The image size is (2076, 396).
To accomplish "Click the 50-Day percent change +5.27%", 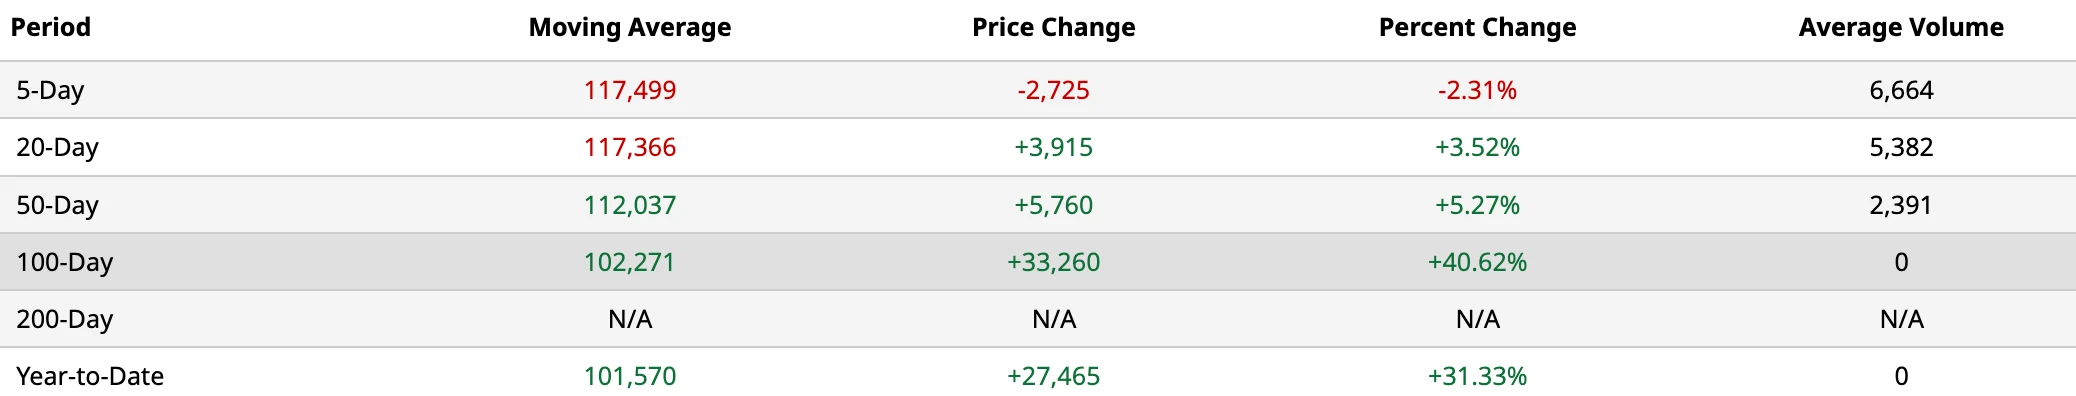I will pos(1477,205).
